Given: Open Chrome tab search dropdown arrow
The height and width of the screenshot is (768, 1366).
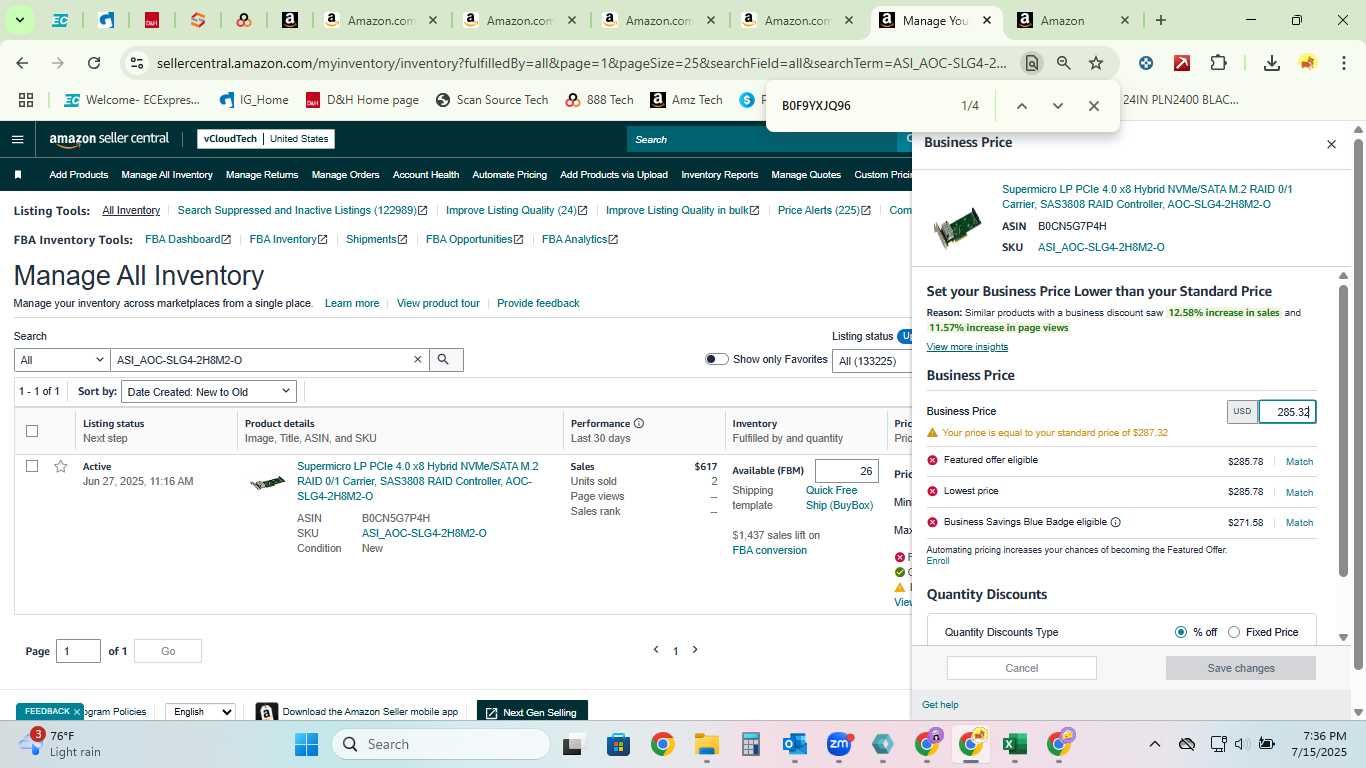Looking at the screenshot, I should click(x=20, y=20).
